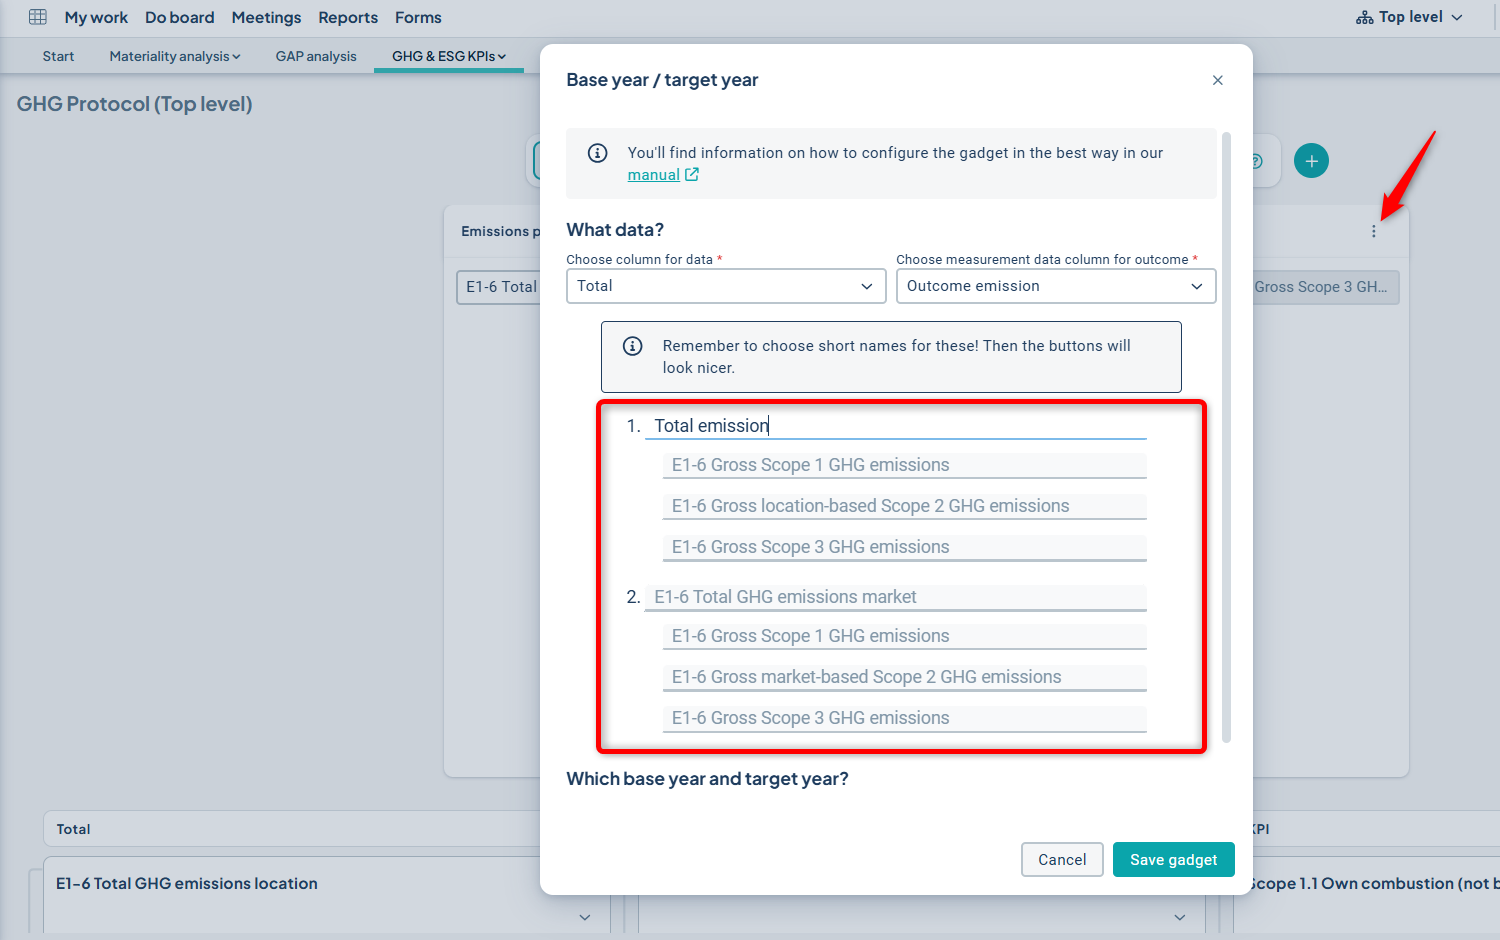Click the organization hierarchy icon beside Top level

(1364, 18)
